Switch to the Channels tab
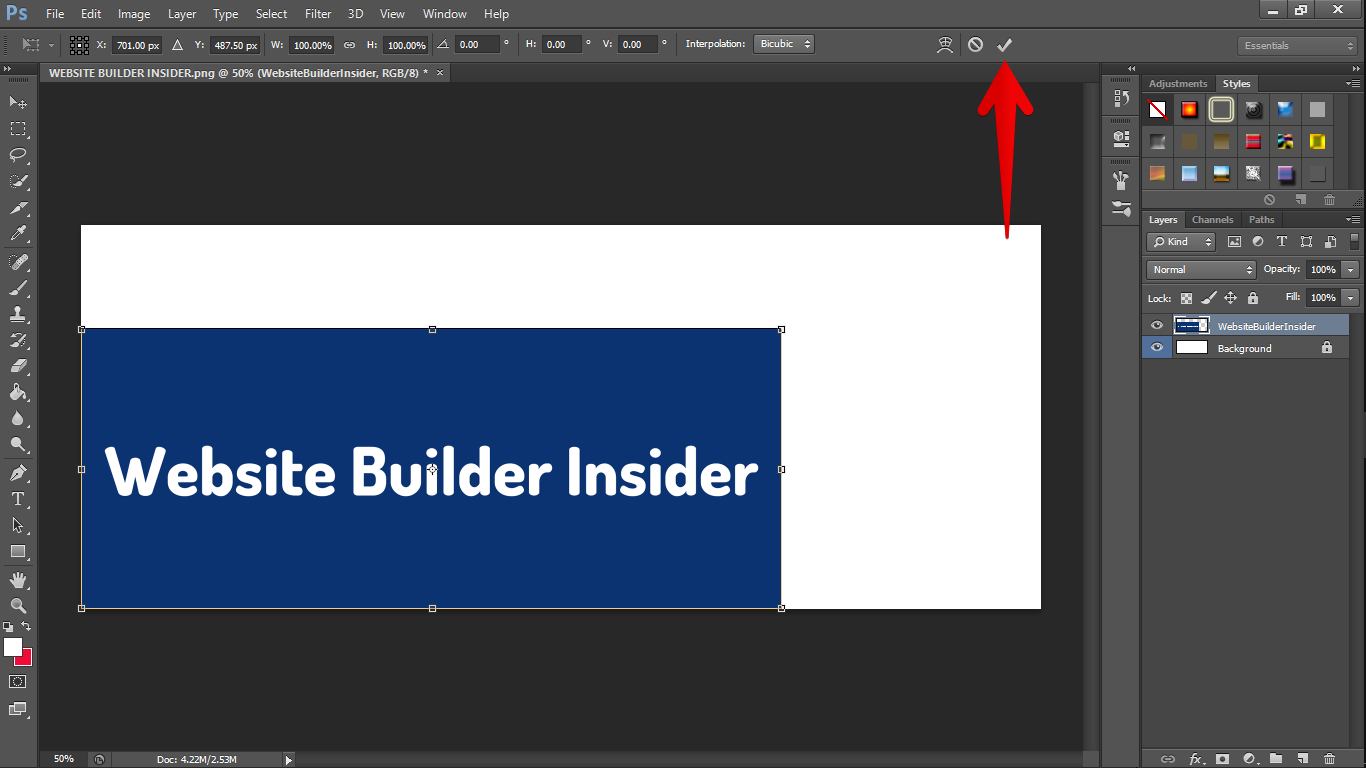 click(1212, 220)
